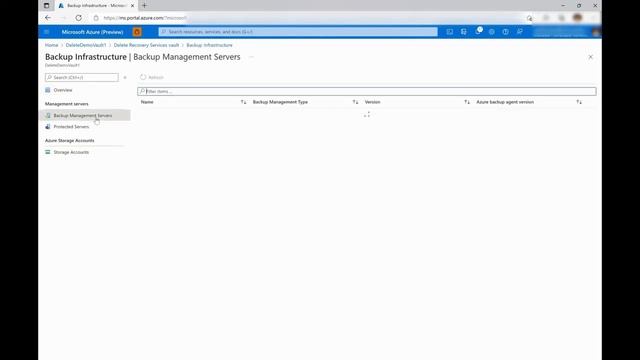Open Storage Accounts in the sidebar
This screenshot has height=360, width=640.
pos(71,152)
